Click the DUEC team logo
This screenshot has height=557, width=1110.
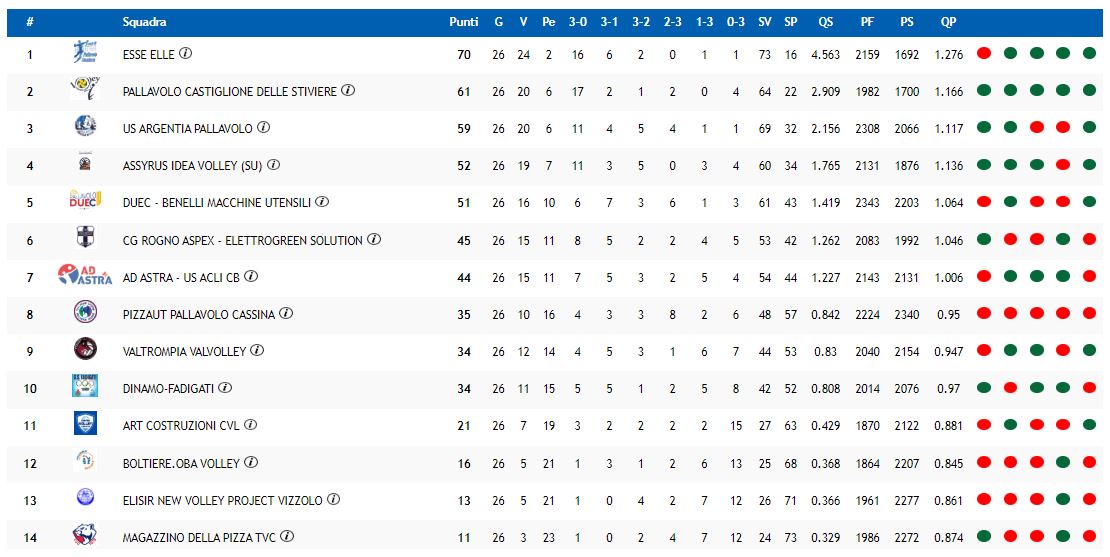pos(85,200)
